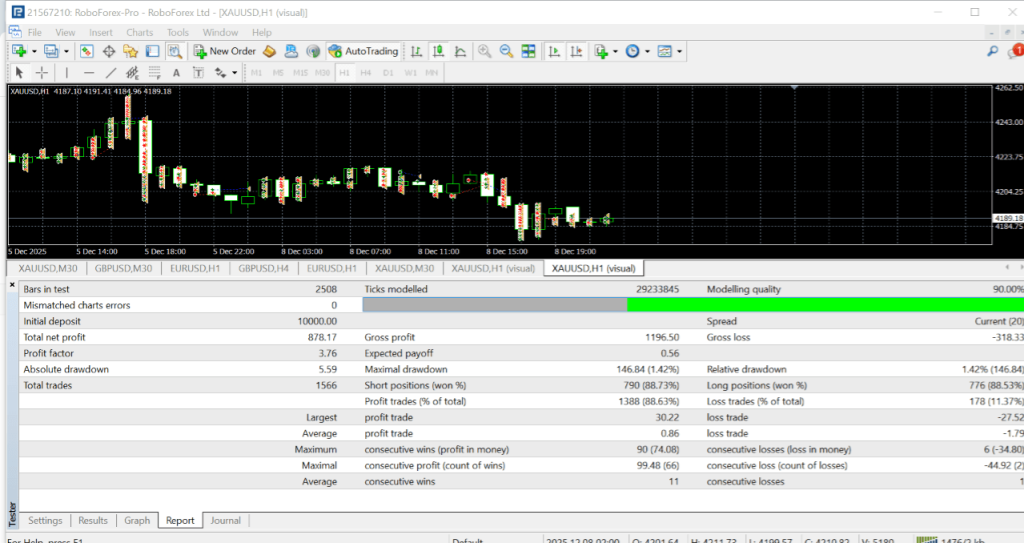
Task: Select the Cursor arrow tool
Action: [19, 73]
